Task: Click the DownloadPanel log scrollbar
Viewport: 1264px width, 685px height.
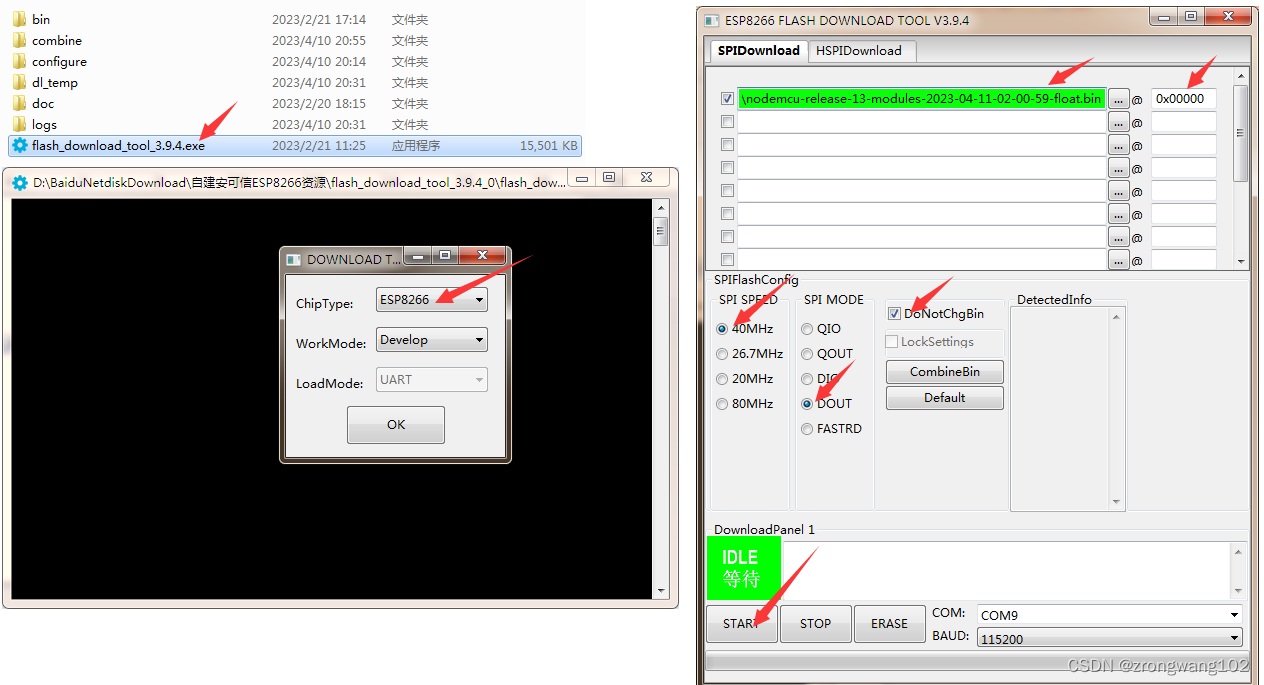Action: pos(1239,571)
